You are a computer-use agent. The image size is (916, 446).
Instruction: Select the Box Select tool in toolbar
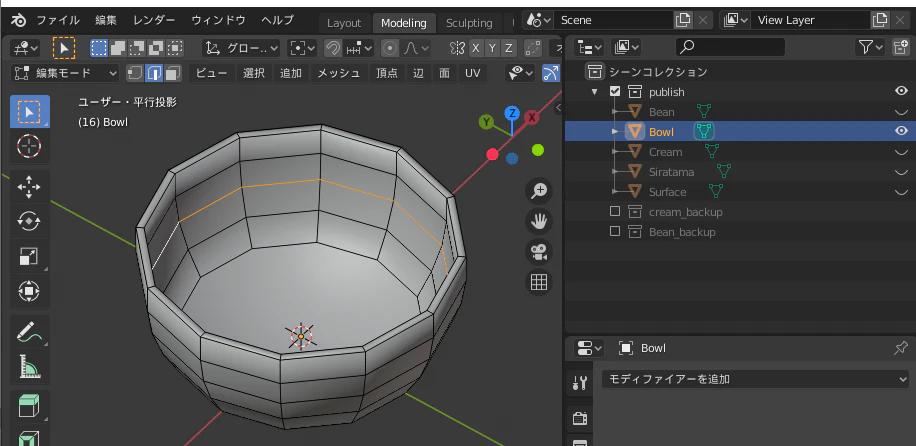click(29, 111)
